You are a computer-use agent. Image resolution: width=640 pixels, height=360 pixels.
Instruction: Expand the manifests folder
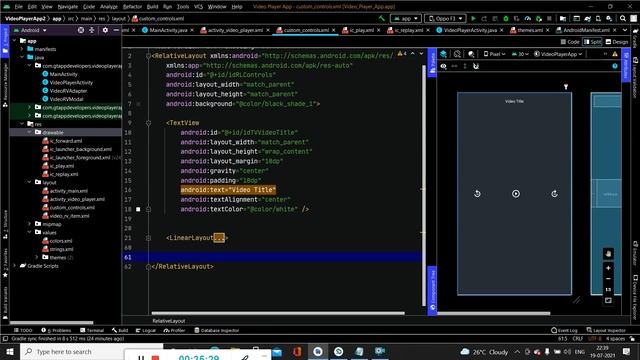[22, 49]
